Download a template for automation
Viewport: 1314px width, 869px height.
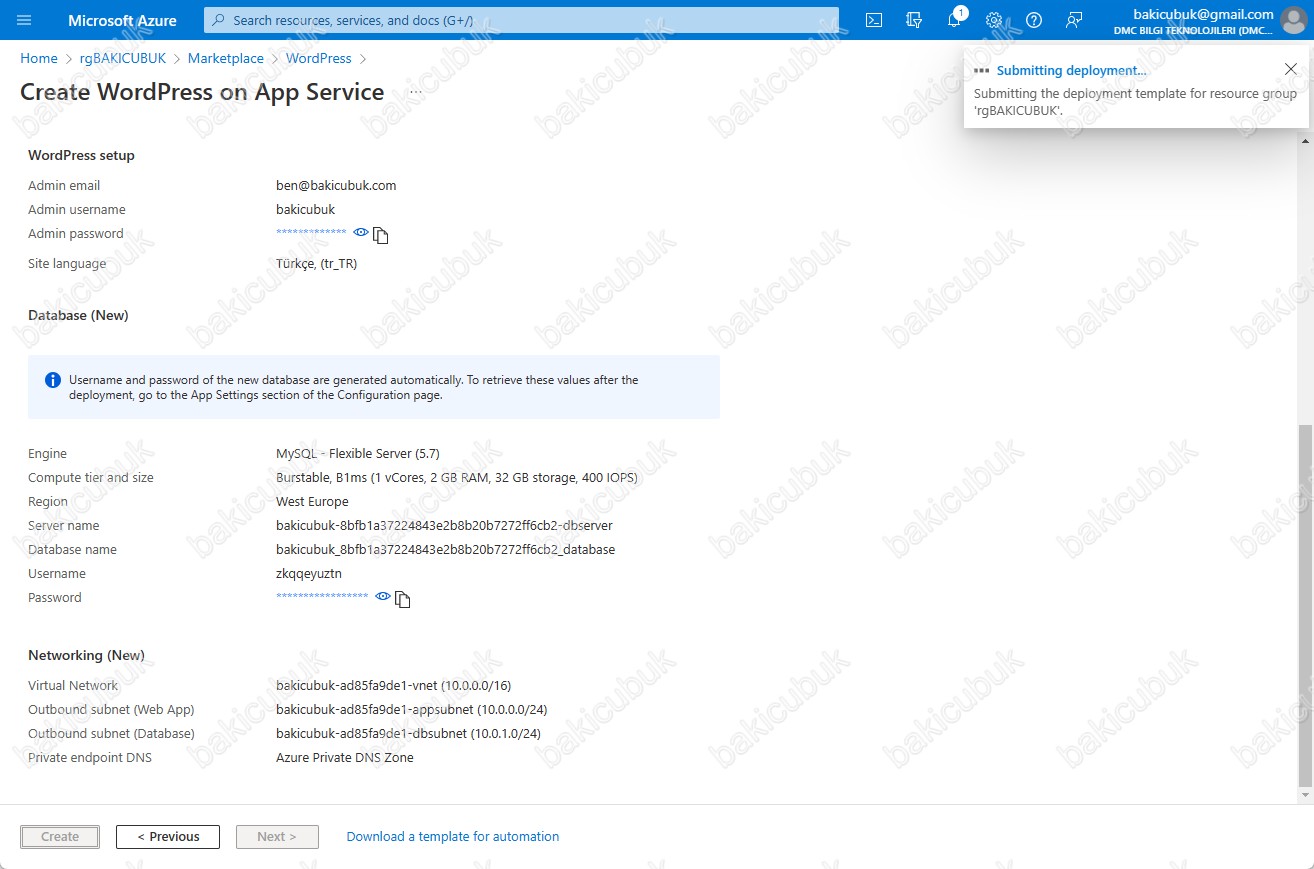point(453,836)
